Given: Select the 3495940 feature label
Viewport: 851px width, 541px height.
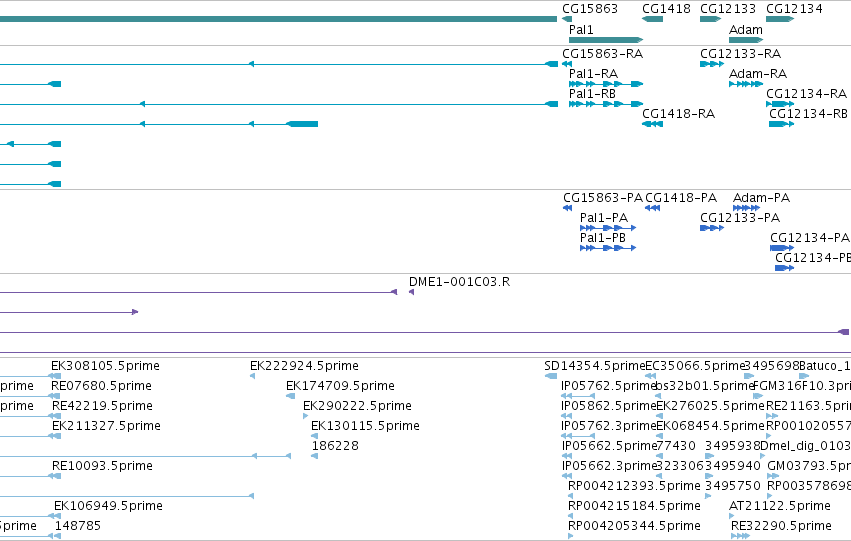Looking at the screenshot, I should [733, 466].
